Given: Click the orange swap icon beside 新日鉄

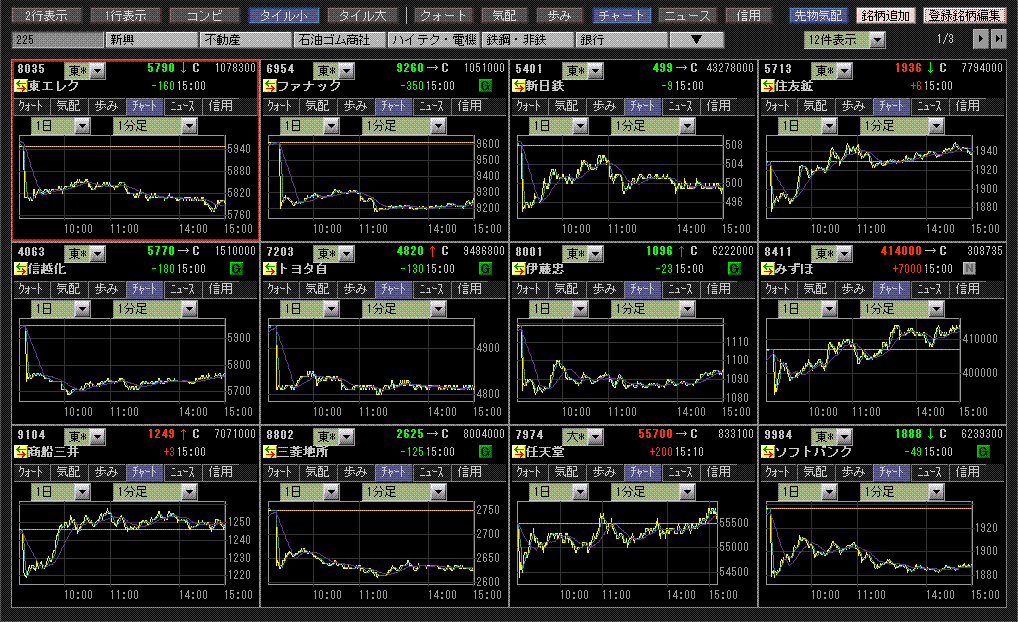Looking at the screenshot, I should pyautogui.click(x=519, y=86).
